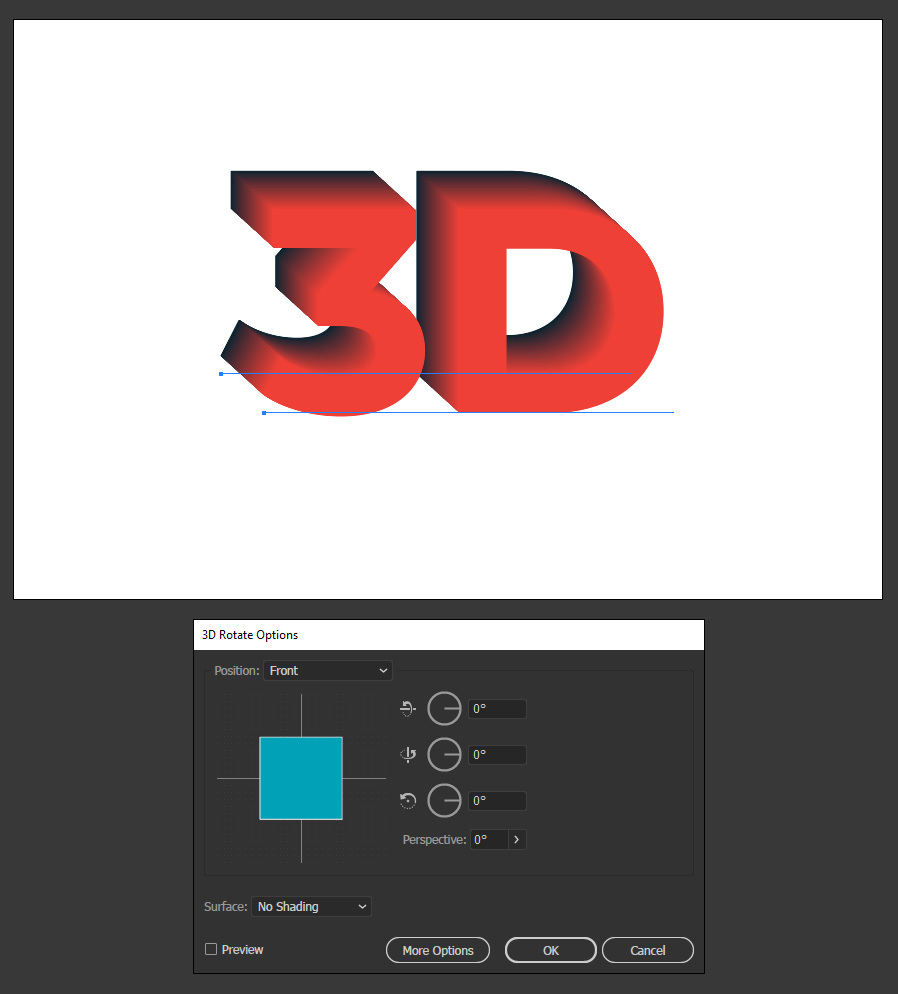Image resolution: width=898 pixels, height=994 pixels.
Task: Expand the Perspective slider arrow
Action: [x=517, y=839]
